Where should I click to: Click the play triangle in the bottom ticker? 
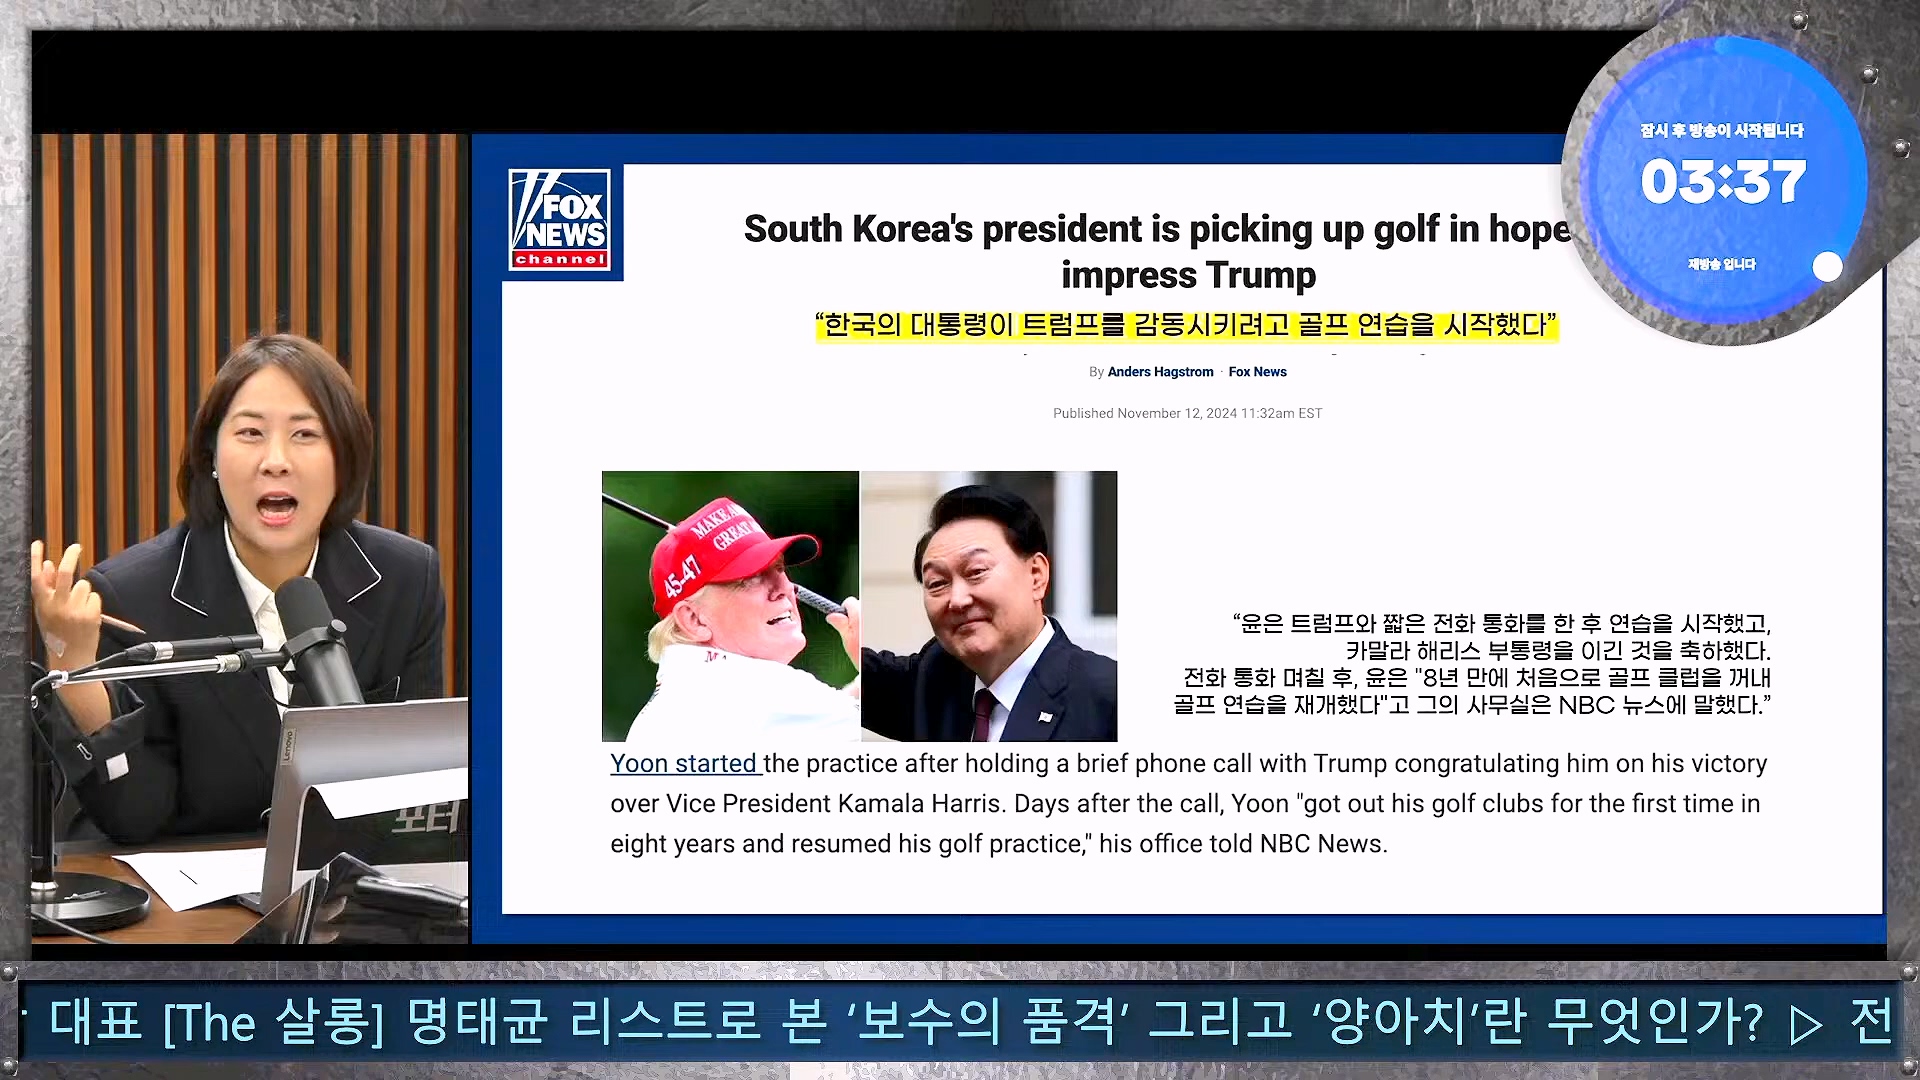(1805, 1024)
